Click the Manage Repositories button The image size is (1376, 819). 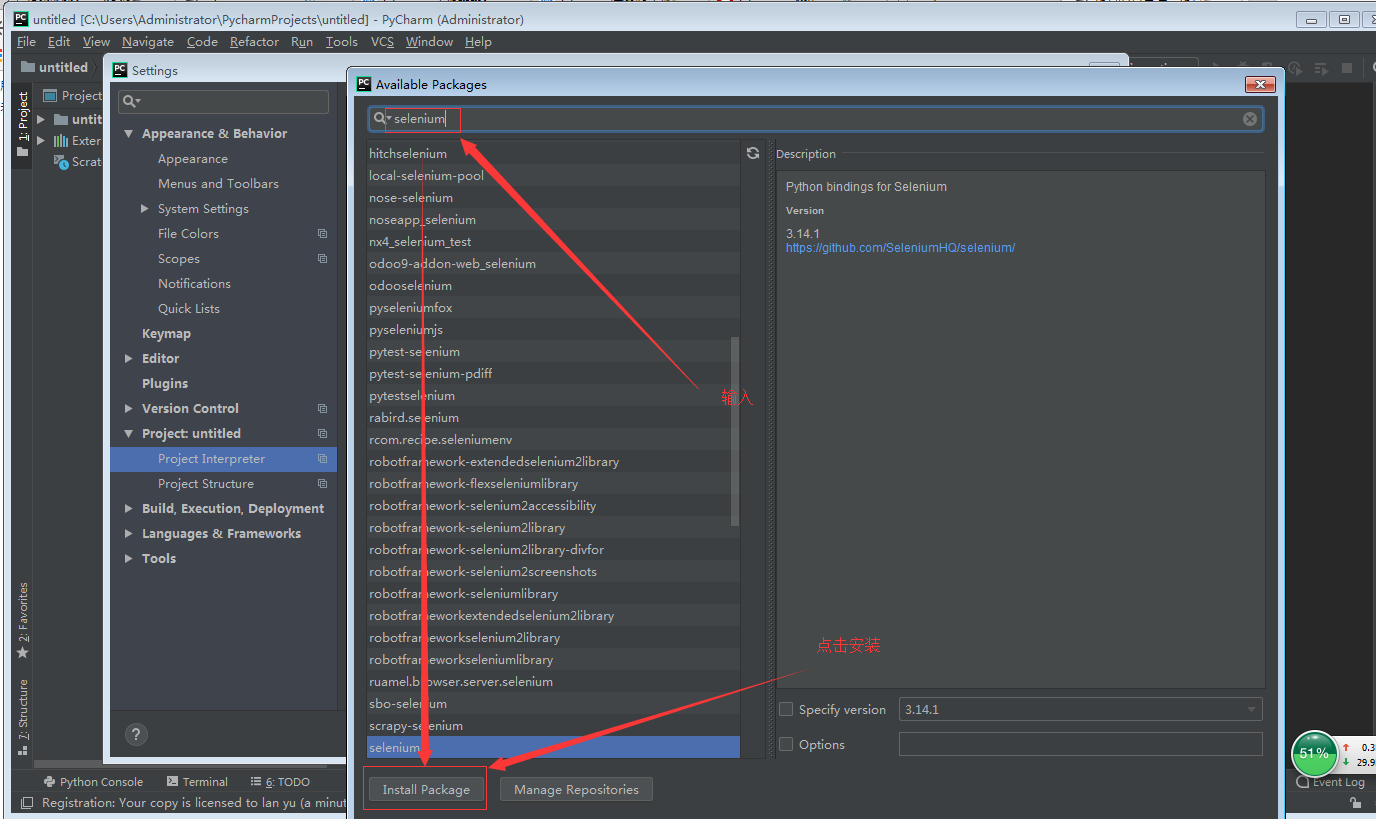[x=576, y=789]
